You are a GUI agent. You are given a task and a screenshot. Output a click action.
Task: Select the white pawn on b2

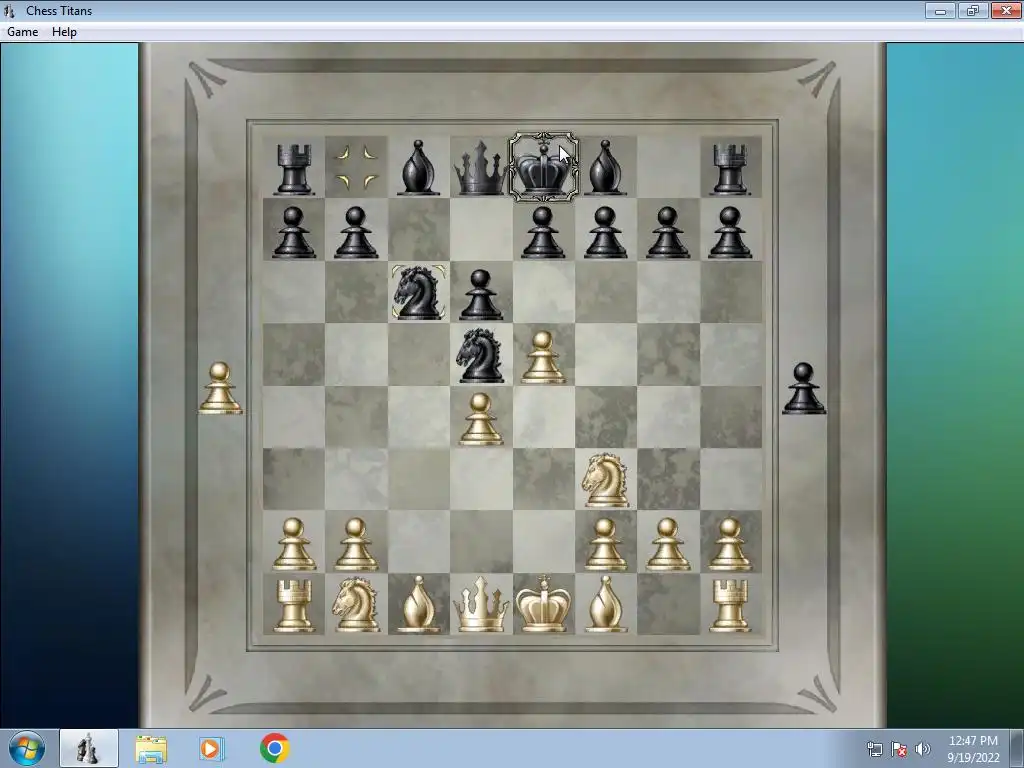(356, 544)
